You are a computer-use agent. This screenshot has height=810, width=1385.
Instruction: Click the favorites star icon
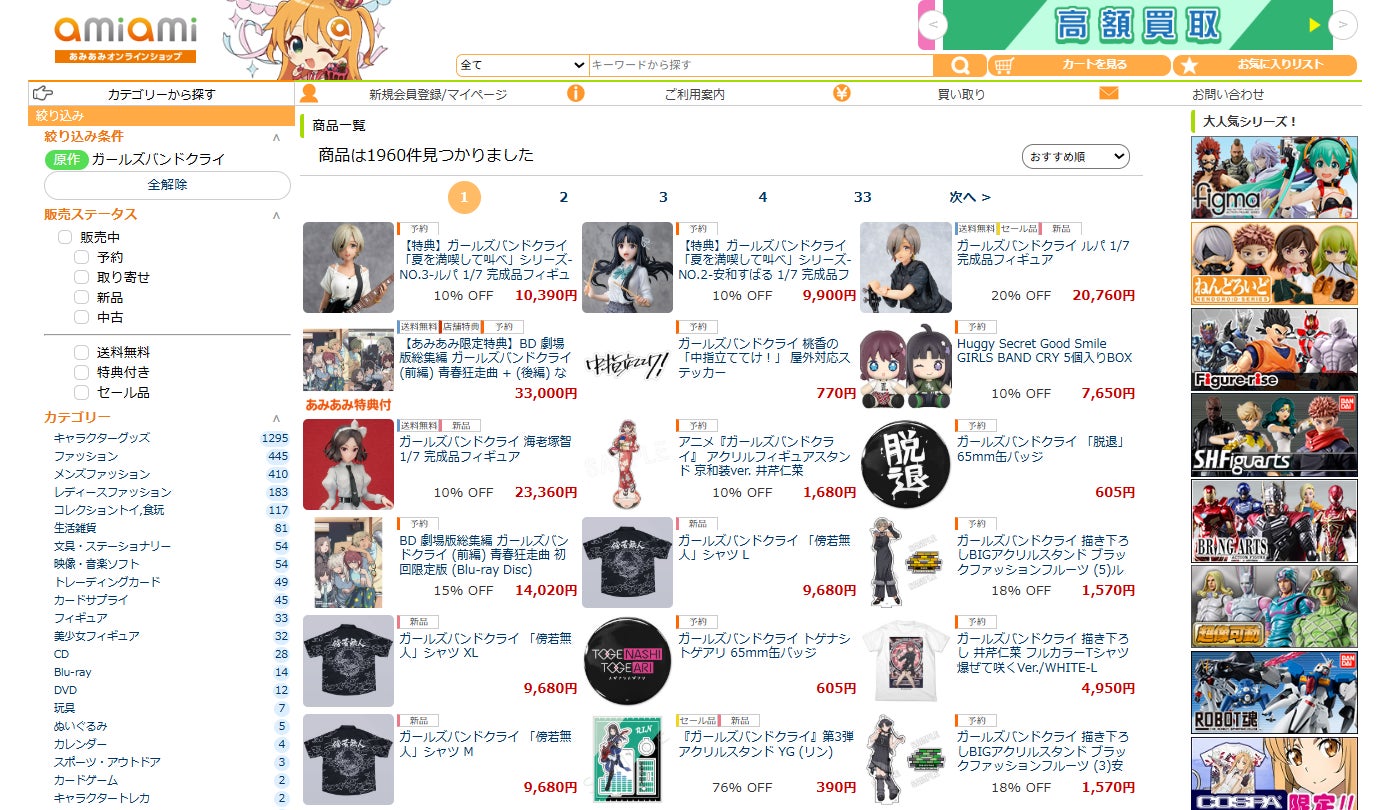1188,65
